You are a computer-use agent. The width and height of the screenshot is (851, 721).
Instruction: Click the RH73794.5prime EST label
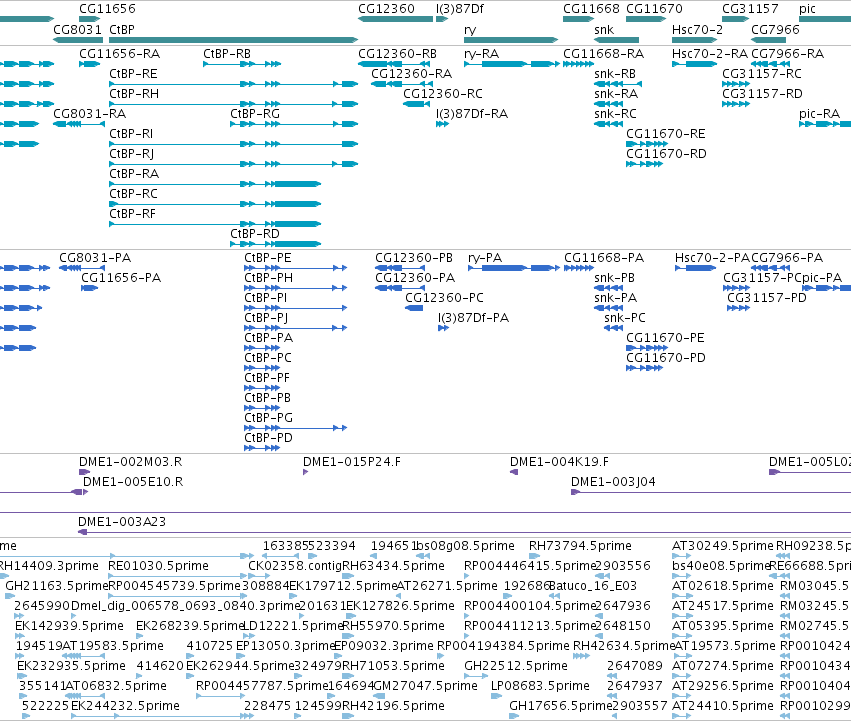point(581,546)
